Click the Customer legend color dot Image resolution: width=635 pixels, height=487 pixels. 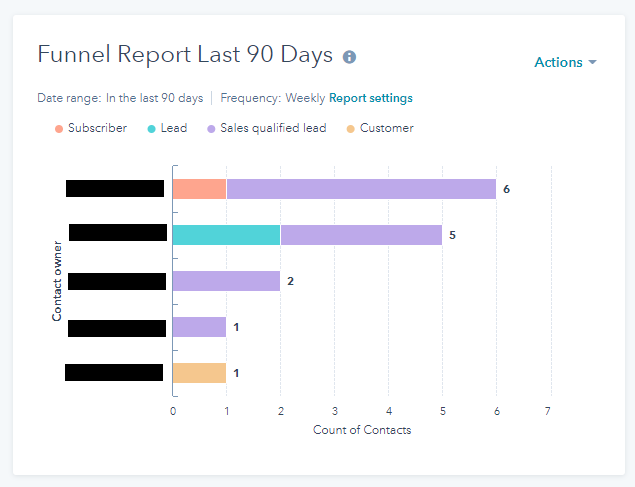pyautogui.click(x=350, y=129)
